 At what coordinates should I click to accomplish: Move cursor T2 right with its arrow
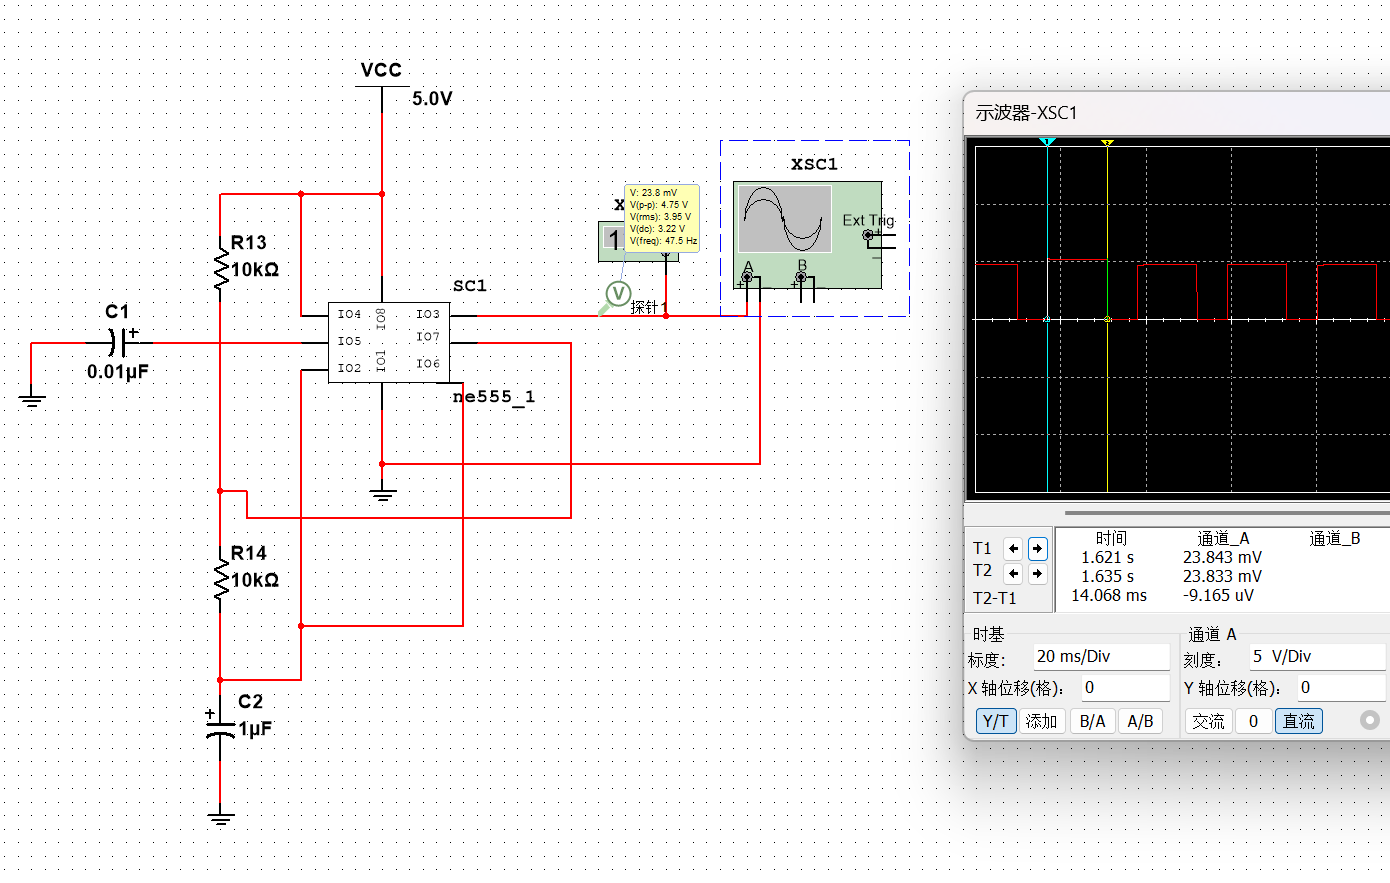coord(1037,573)
